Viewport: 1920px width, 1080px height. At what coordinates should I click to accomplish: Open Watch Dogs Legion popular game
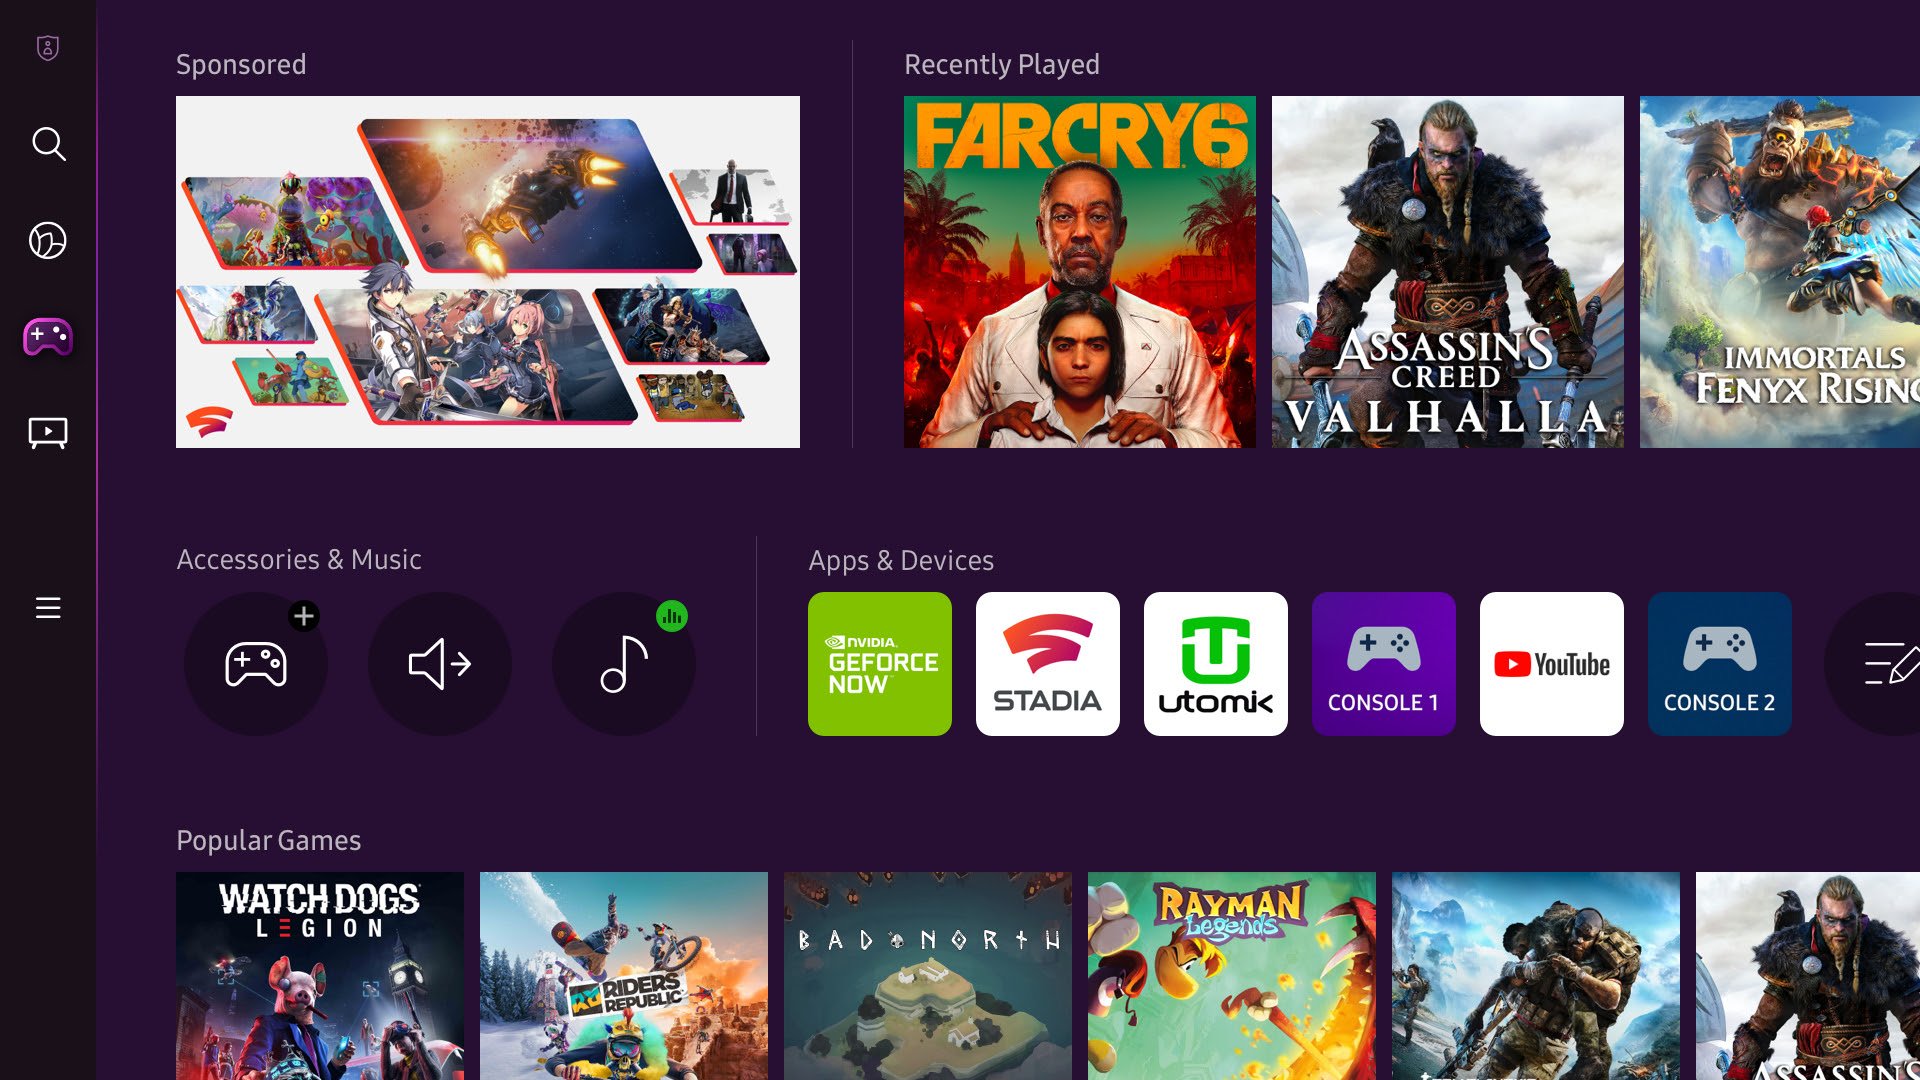320,976
